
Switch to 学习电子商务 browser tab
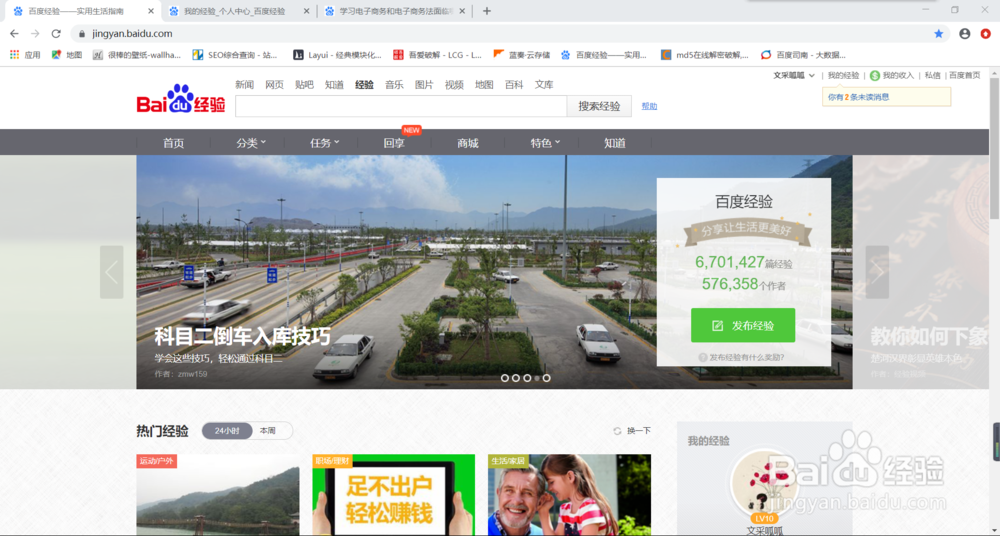click(395, 11)
